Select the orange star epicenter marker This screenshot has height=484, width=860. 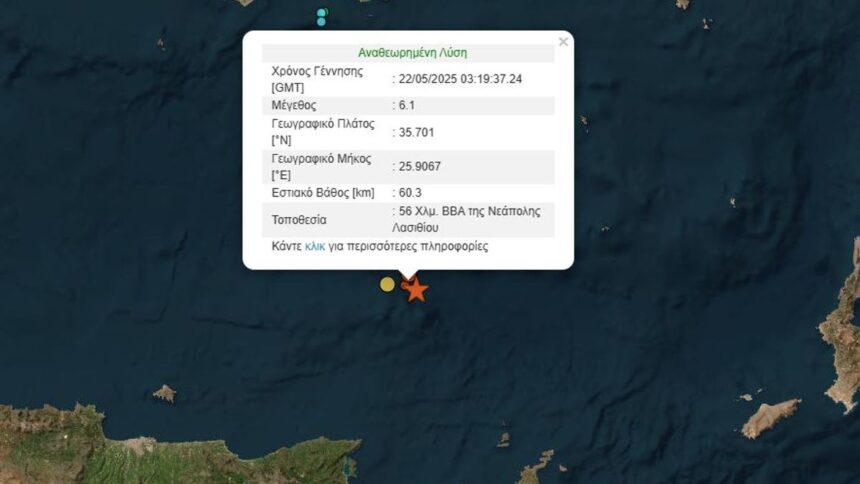coord(416,290)
